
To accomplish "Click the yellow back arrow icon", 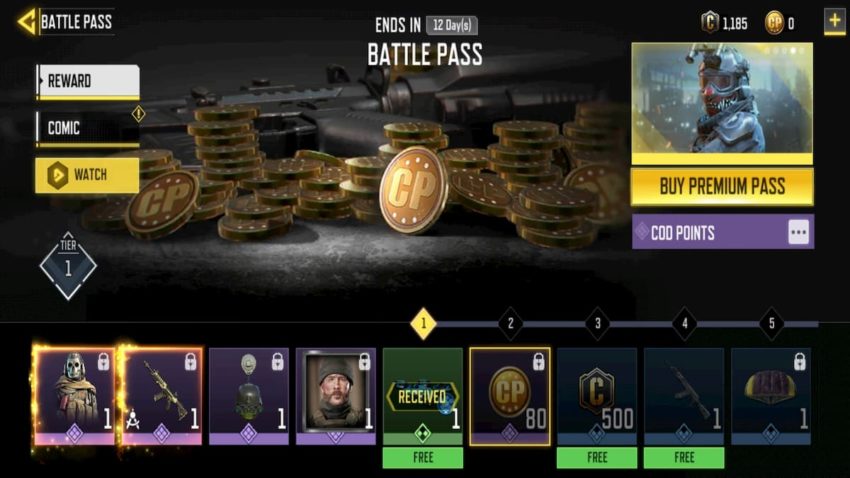I will click(27, 22).
